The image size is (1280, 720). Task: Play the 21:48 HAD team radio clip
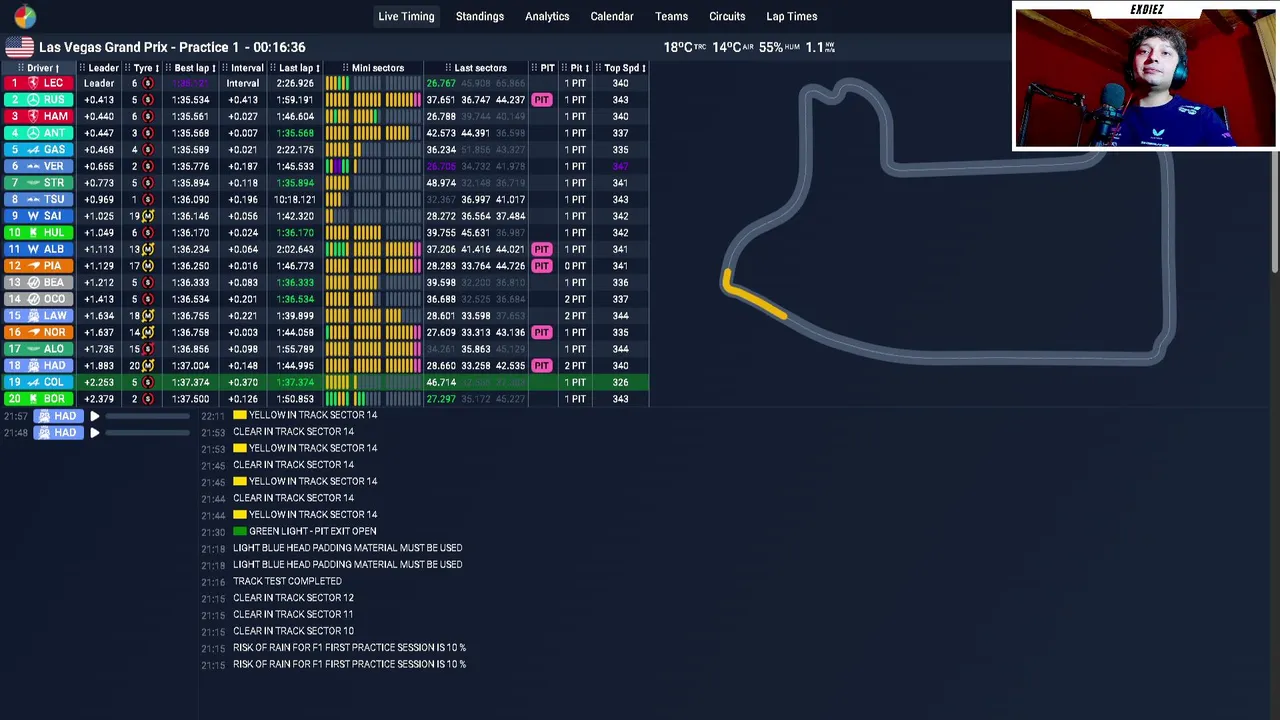tap(94, 432)
